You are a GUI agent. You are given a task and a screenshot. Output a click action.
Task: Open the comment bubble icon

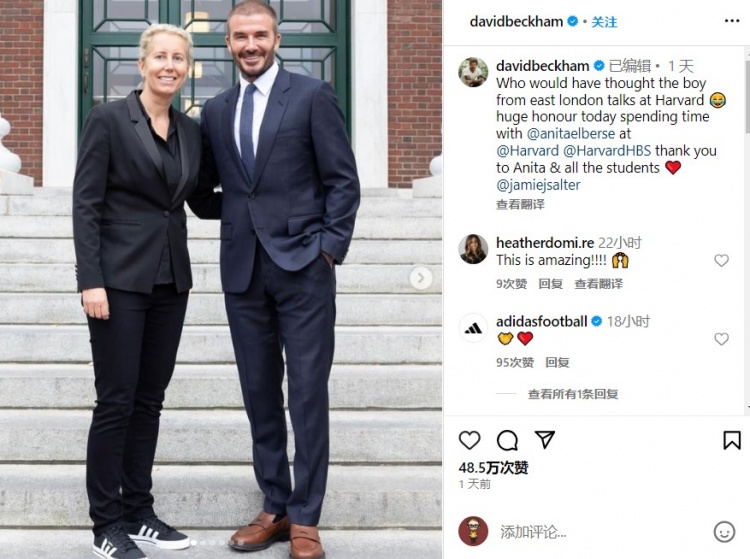(507, 440)
